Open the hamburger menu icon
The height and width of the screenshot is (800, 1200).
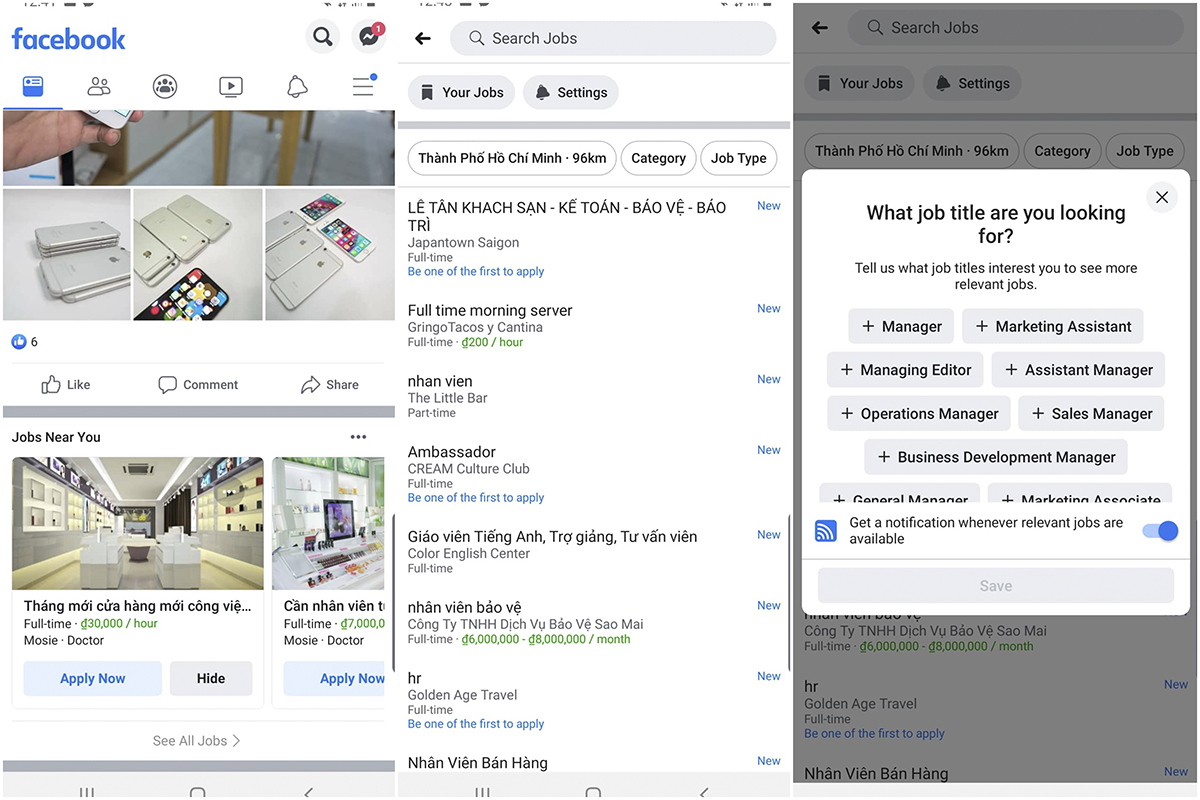point(362,87)
